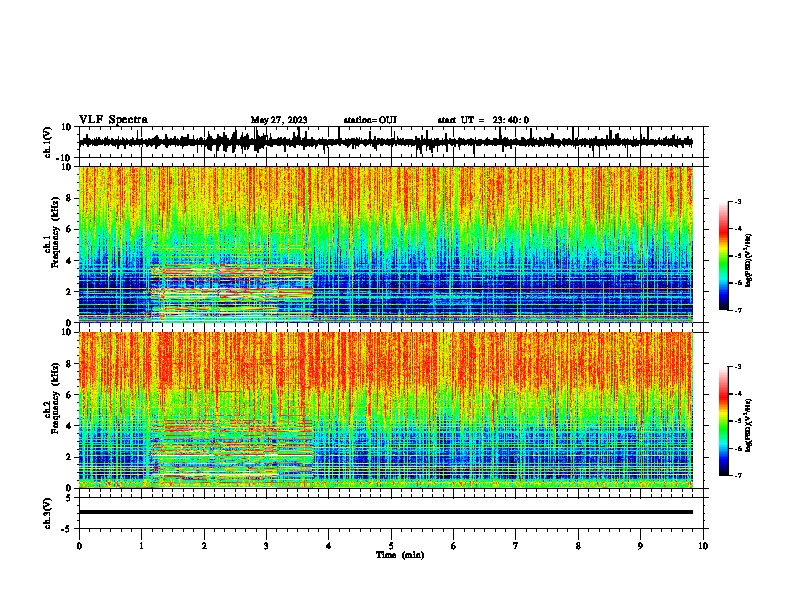This screenshot has width=792, height=612.
Task: Click the banded emission in ch.2 spectrogram
Action: 232,450
